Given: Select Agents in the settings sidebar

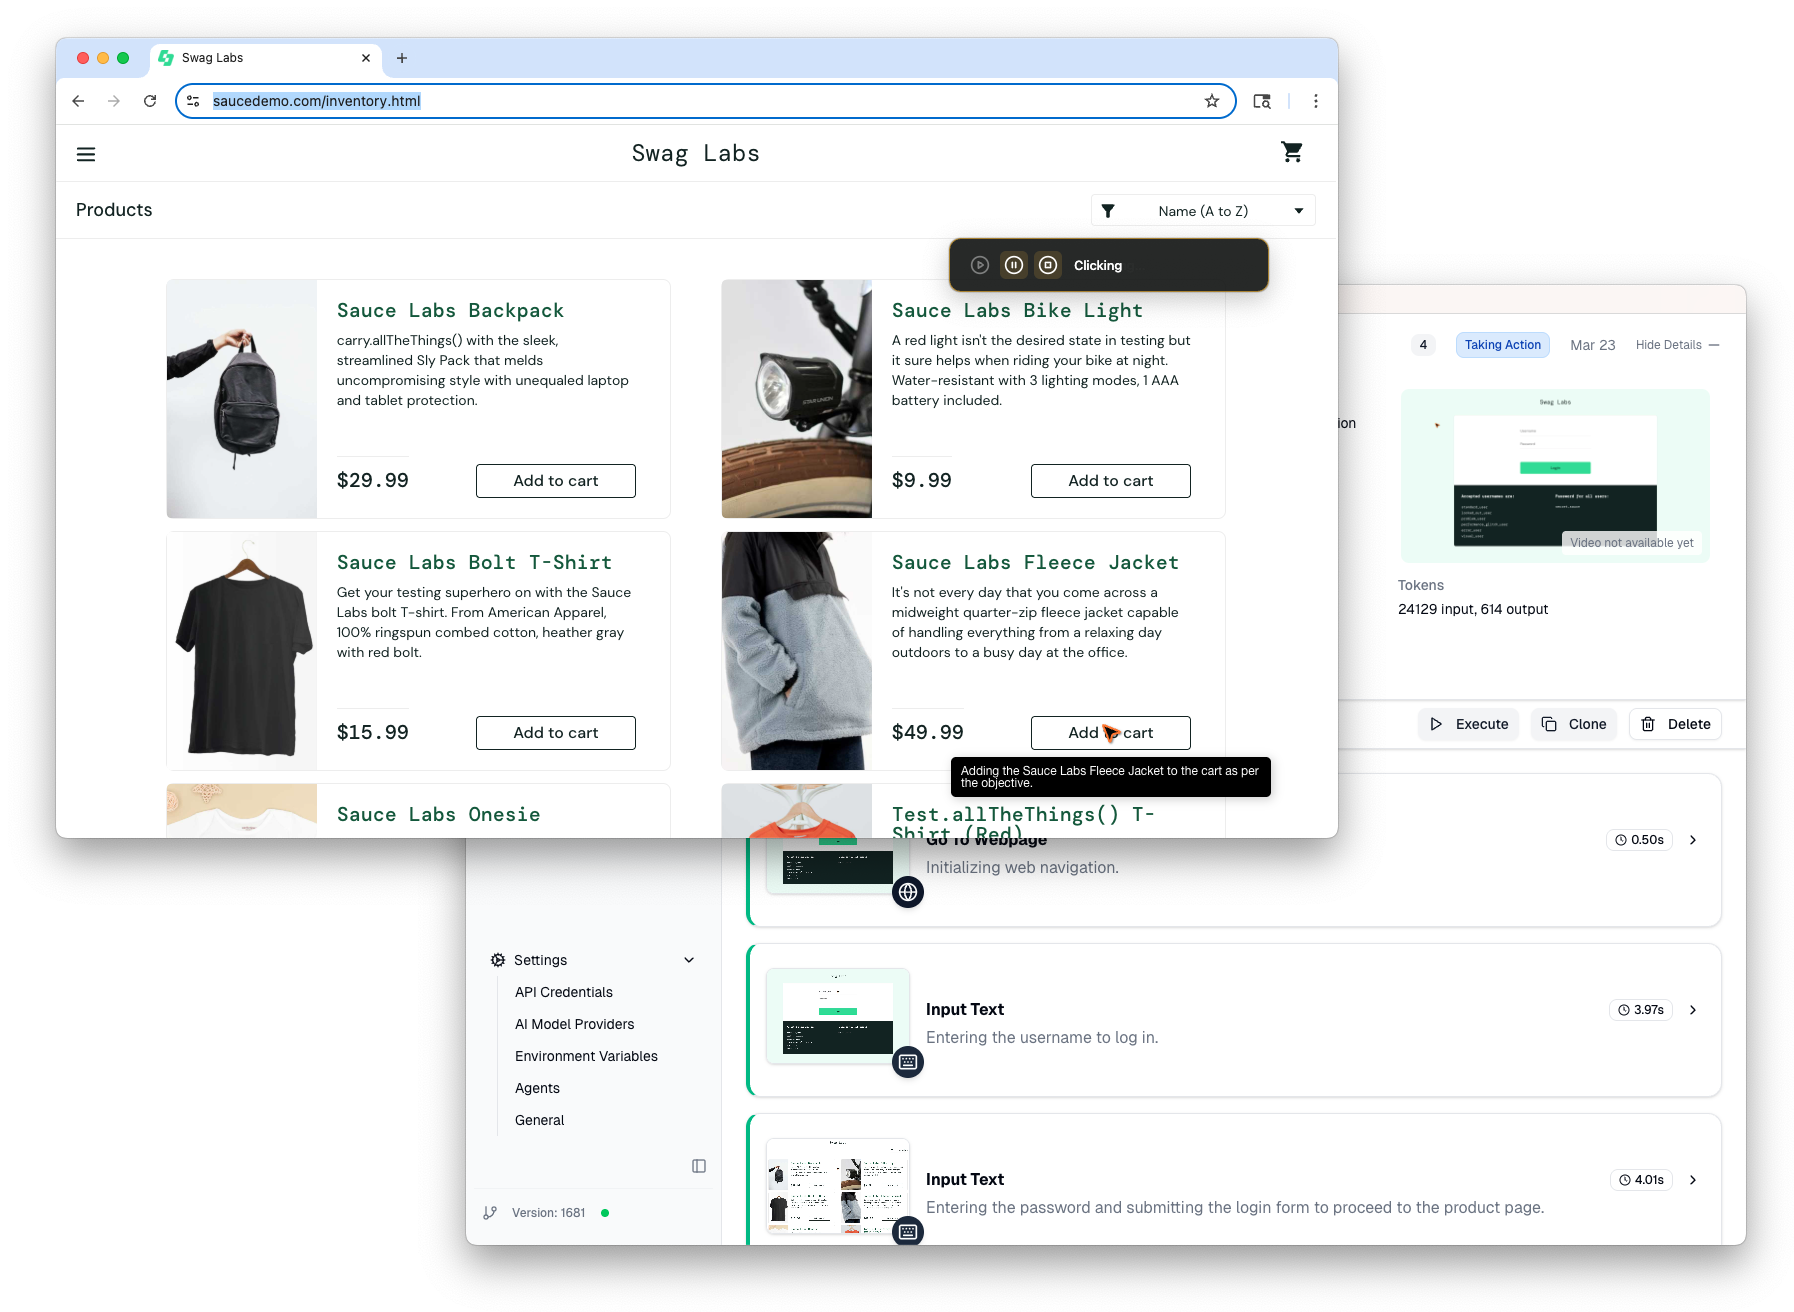Looking at the screenshot, I should (537, 1088).
